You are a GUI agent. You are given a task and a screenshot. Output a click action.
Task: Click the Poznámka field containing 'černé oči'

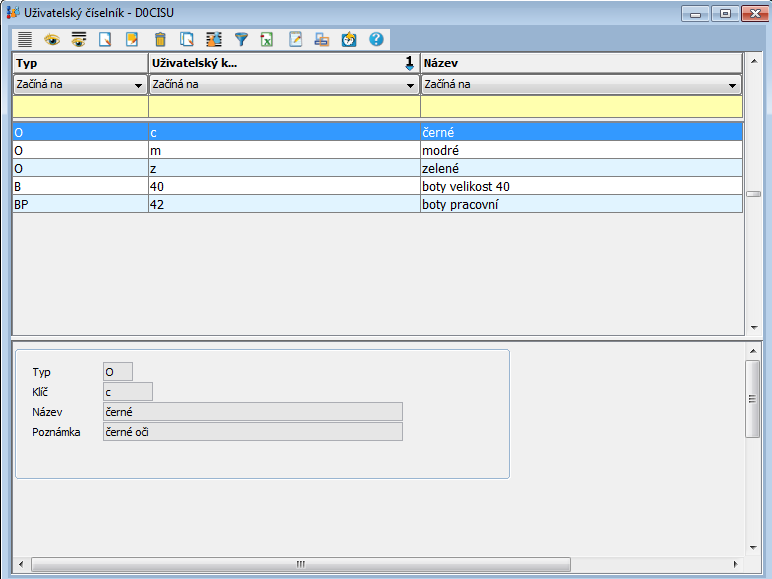pos(252,431)
